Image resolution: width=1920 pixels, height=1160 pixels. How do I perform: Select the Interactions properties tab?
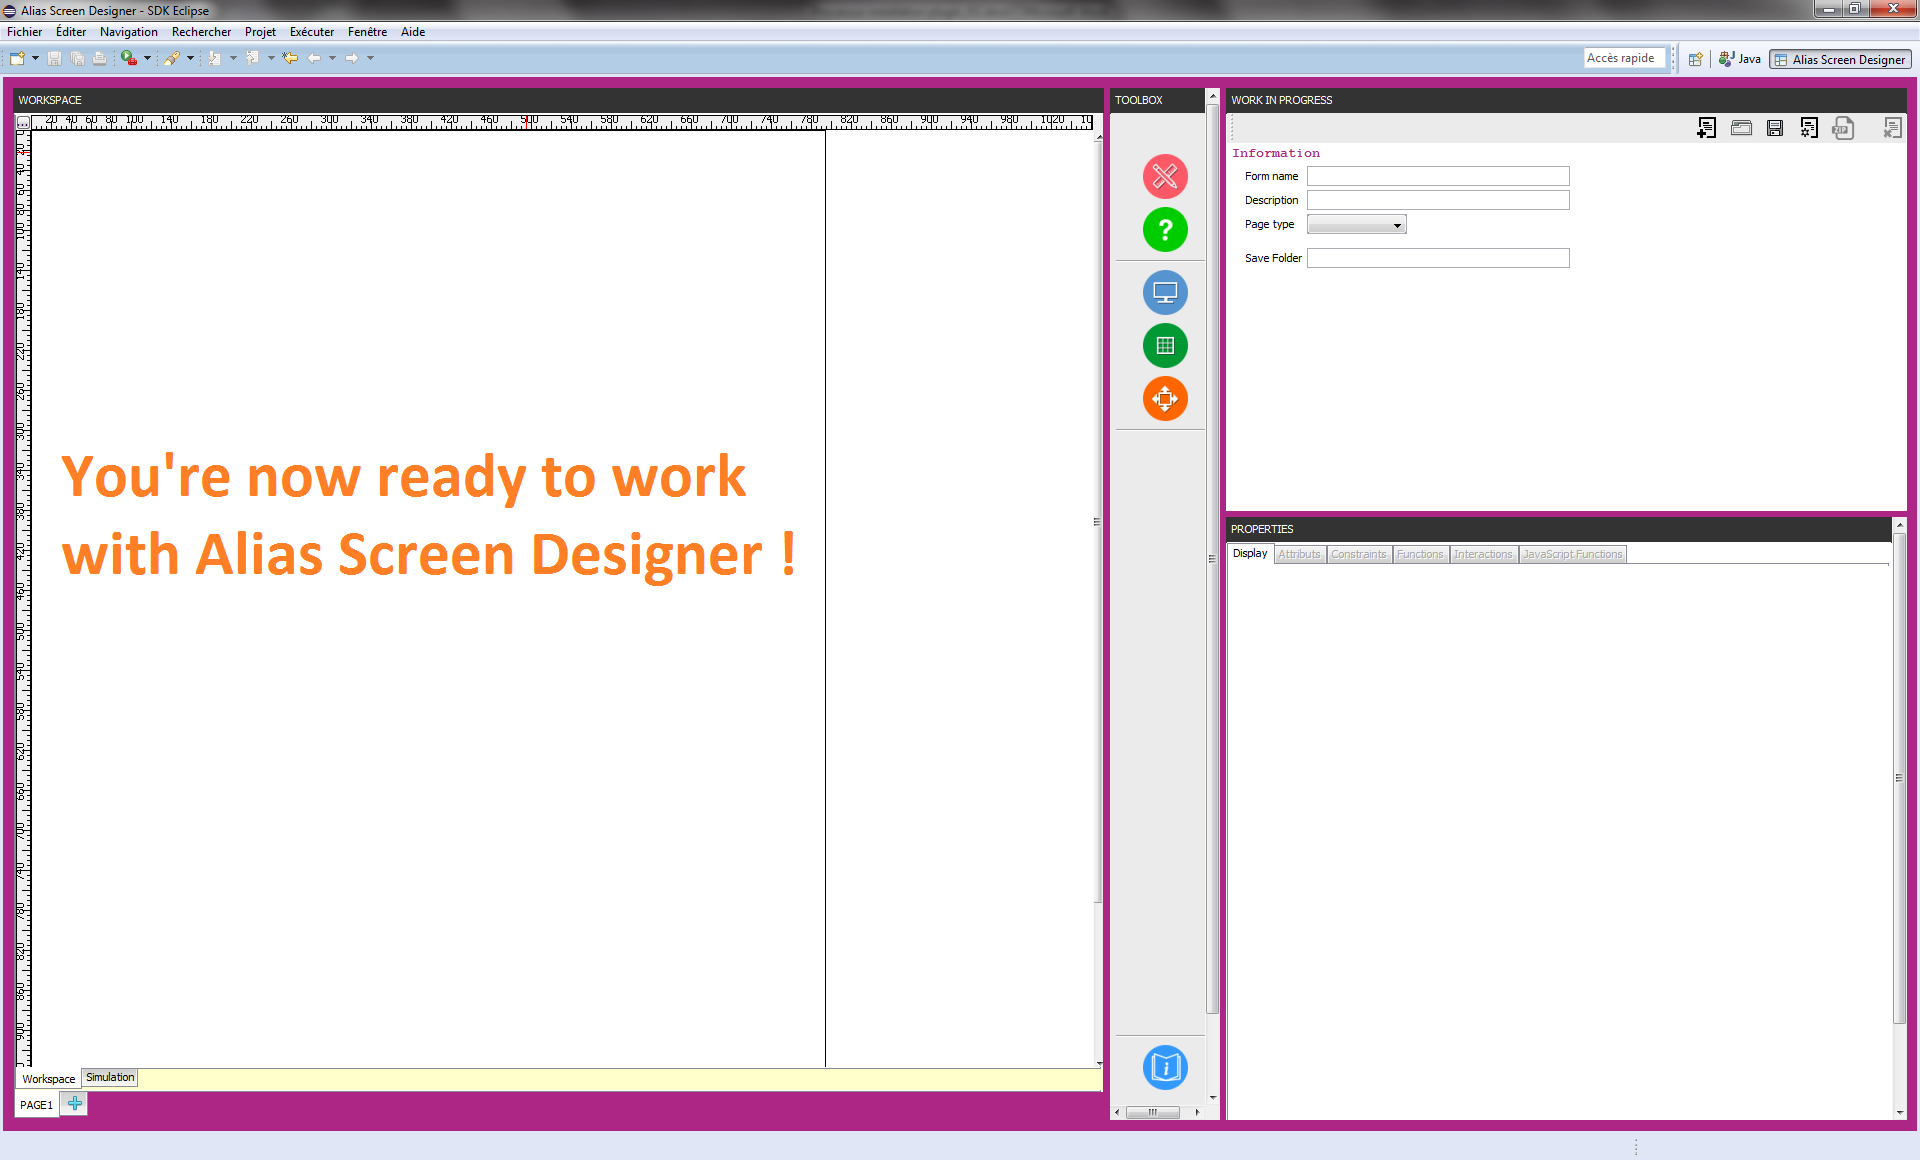point(1483,554)
